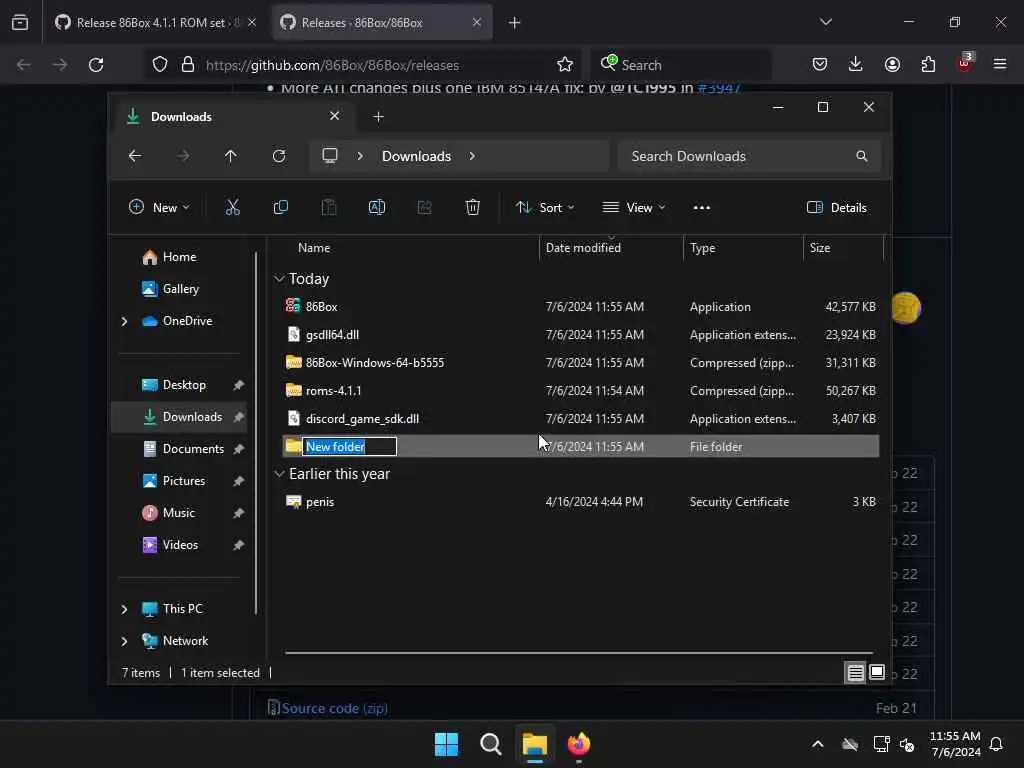1024x768 pixels.
Task: Open the View dropdown menu
Action: [633, 208]
